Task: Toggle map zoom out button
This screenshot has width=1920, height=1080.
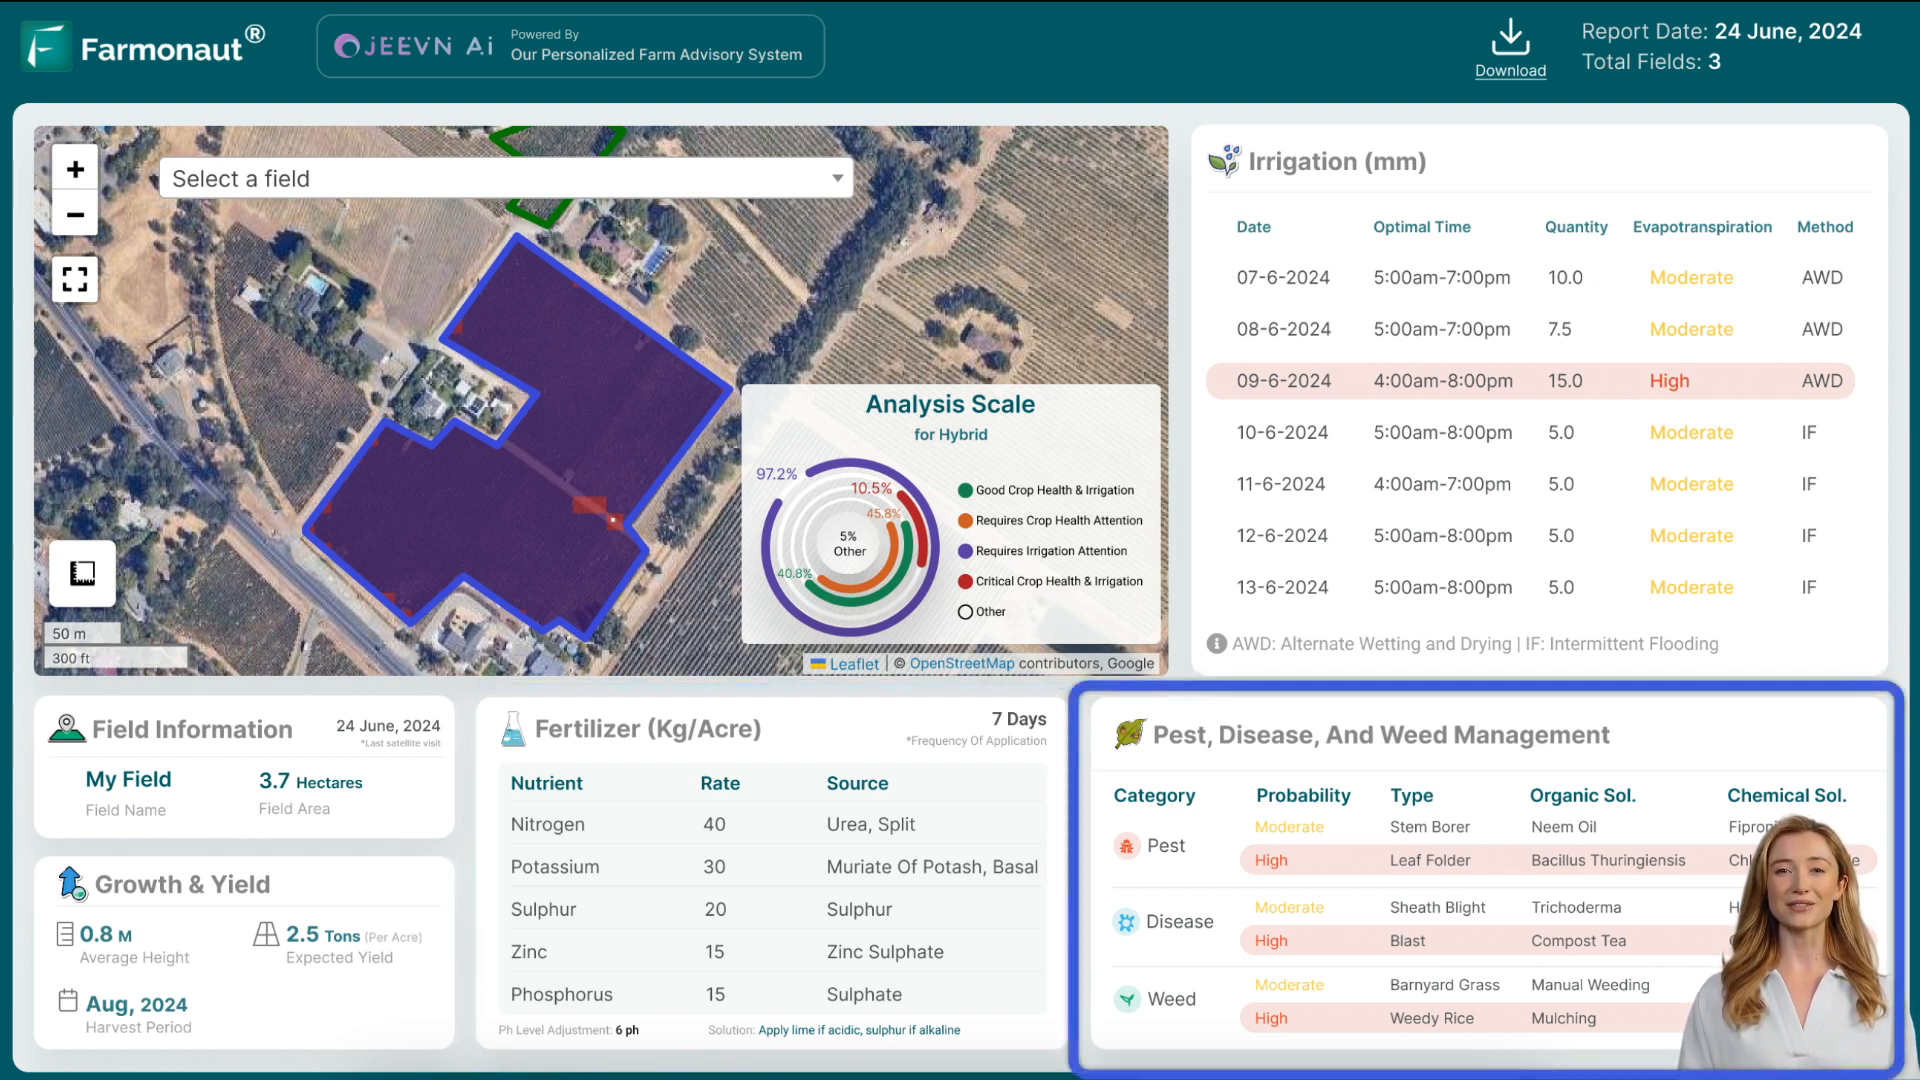Action: [75, 215]
